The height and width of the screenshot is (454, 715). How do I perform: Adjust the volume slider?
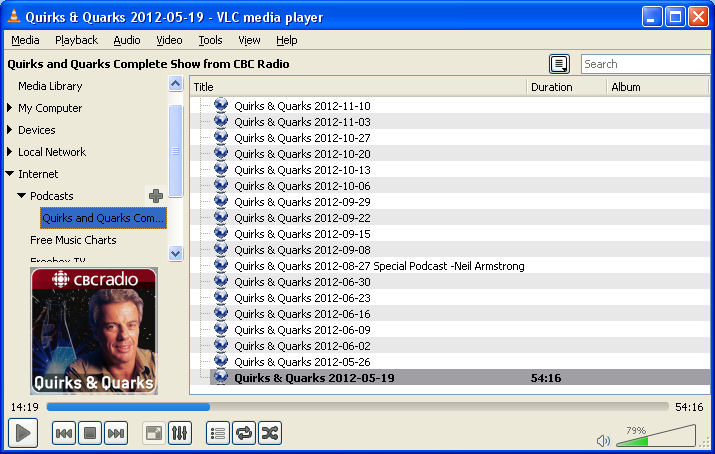pos(655,437)
